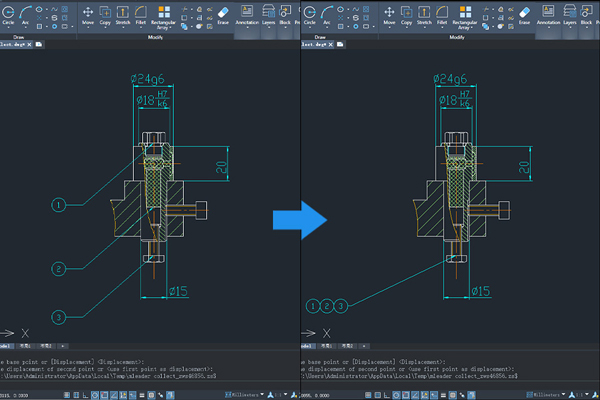Close the test.dwg document tab in the left window
Image resolution: width=600 pixels, height=400 pixels.
tap(29, 44)
